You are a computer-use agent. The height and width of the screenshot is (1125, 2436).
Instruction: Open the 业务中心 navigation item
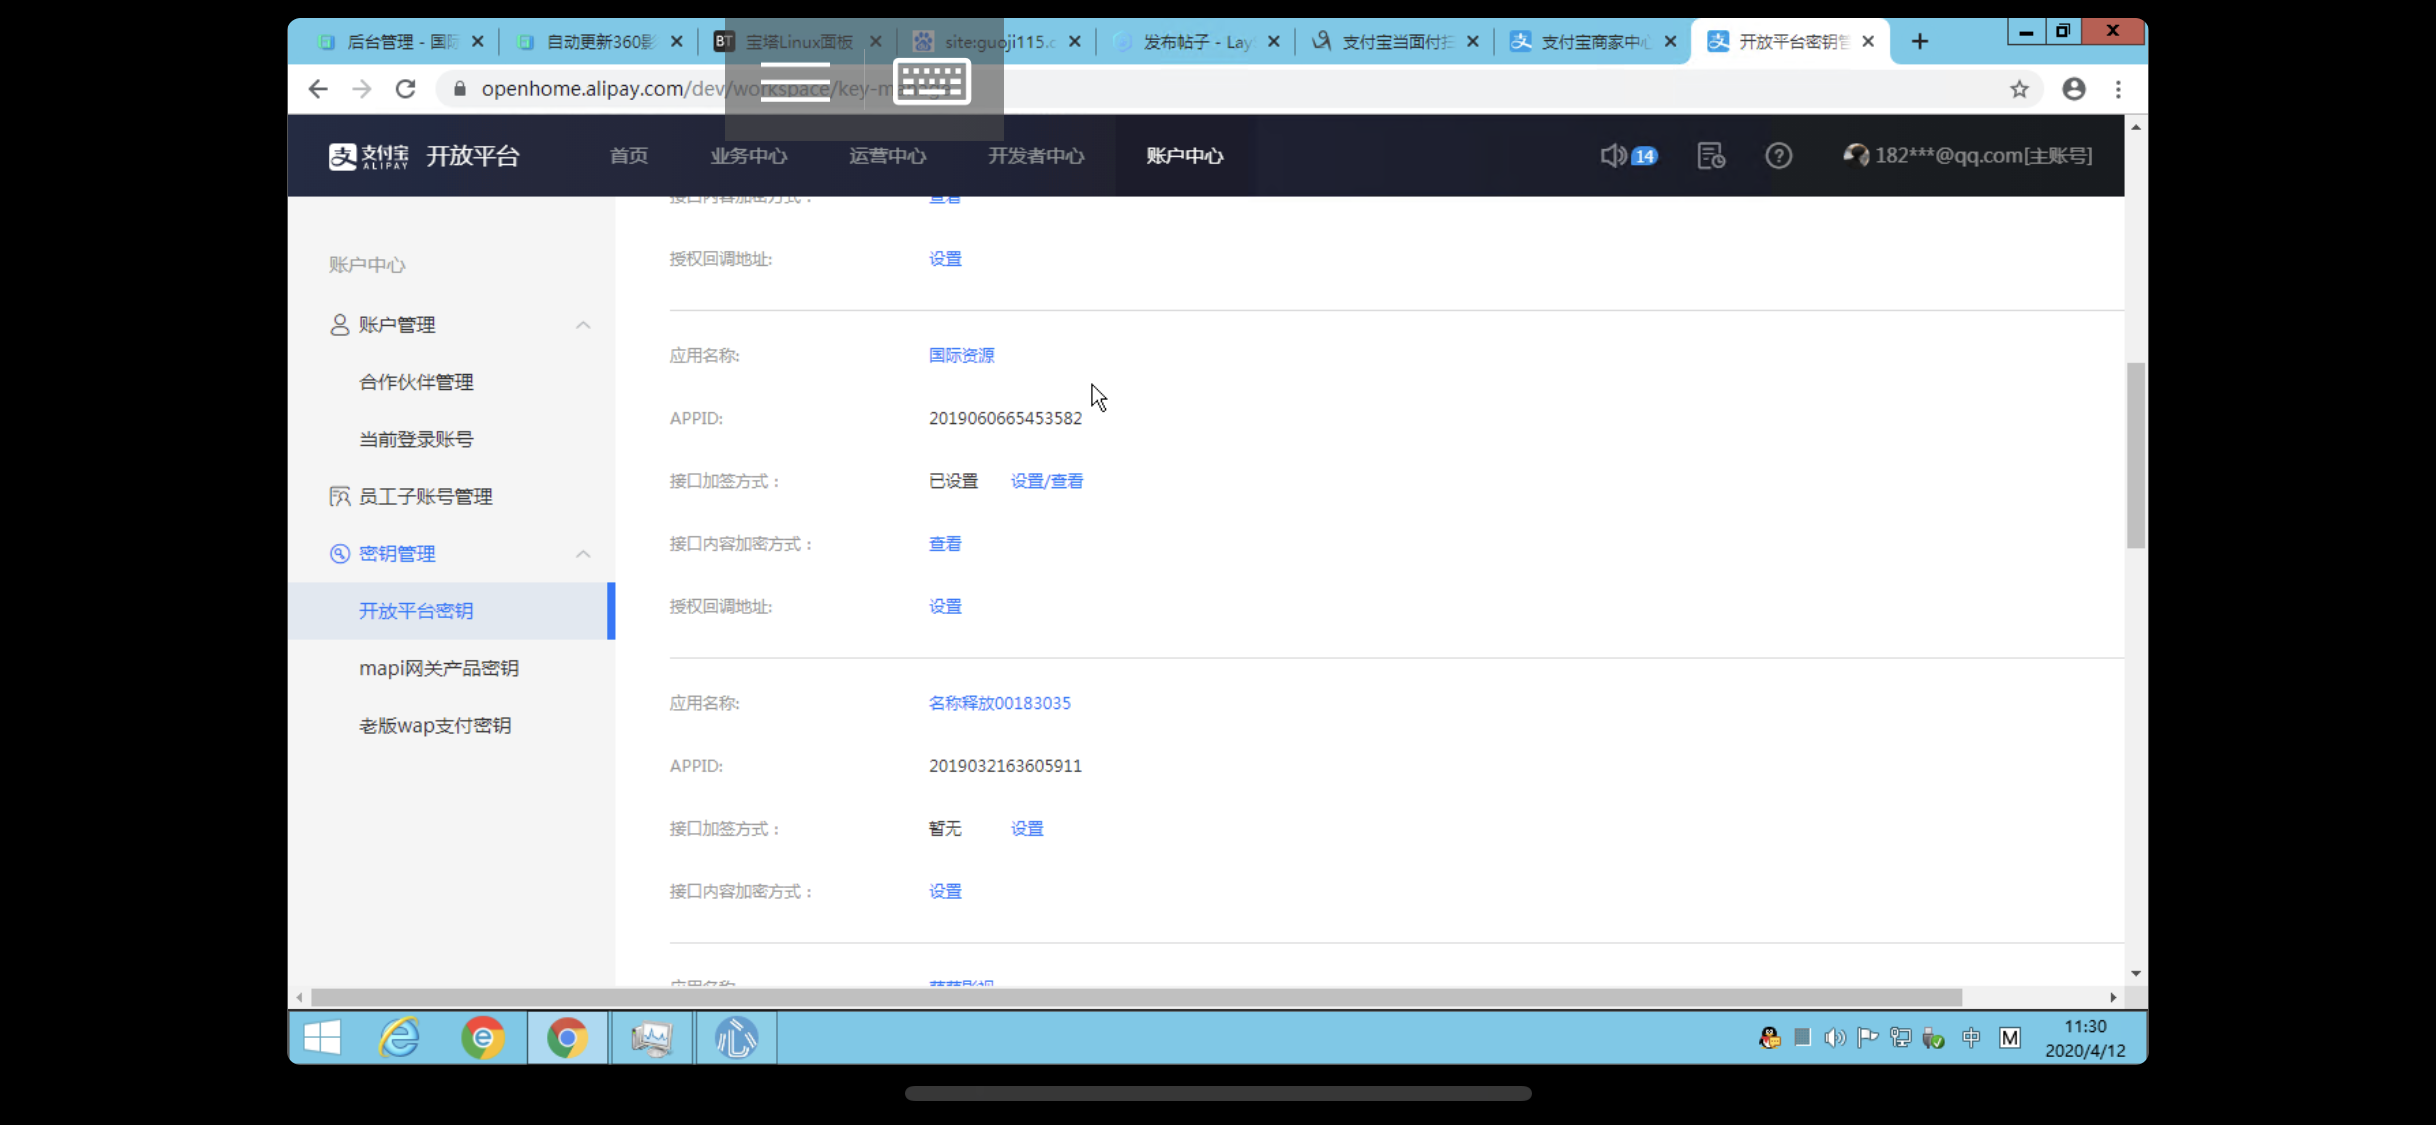click(748, 156)
